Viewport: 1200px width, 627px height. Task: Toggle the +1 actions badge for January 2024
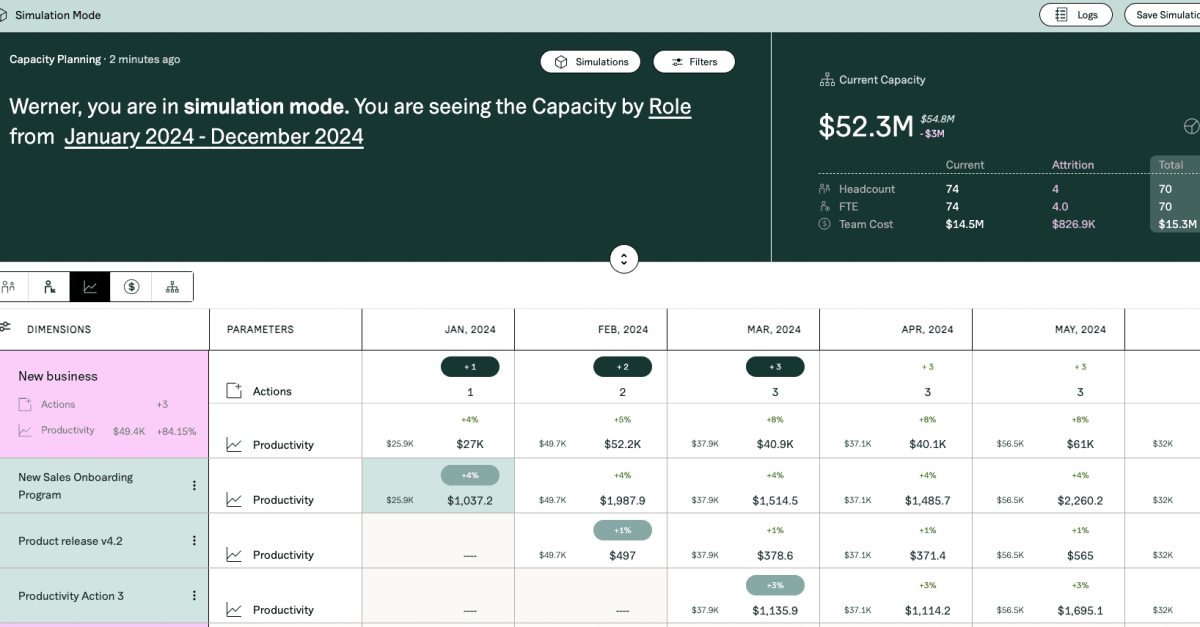tap(470, 367)
